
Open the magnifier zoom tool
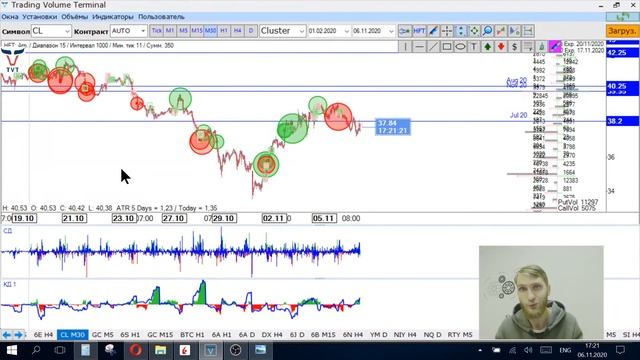pos(487,31)
